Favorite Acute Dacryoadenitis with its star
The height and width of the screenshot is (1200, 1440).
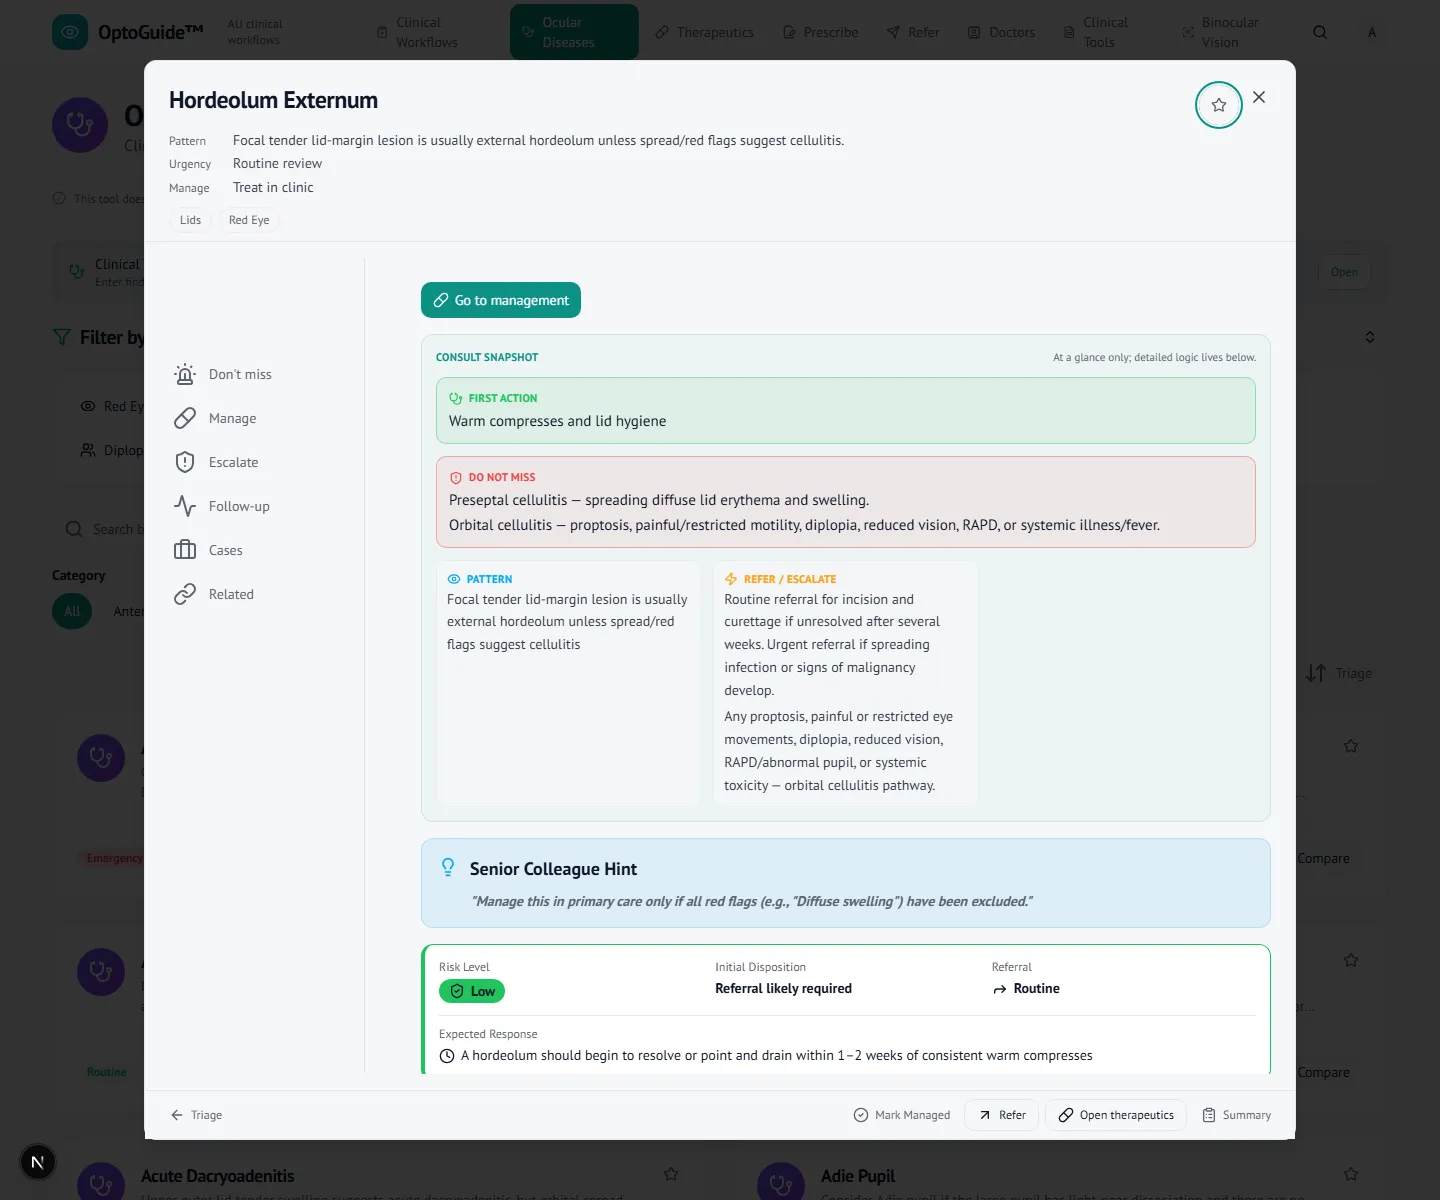pos(671,1174)
